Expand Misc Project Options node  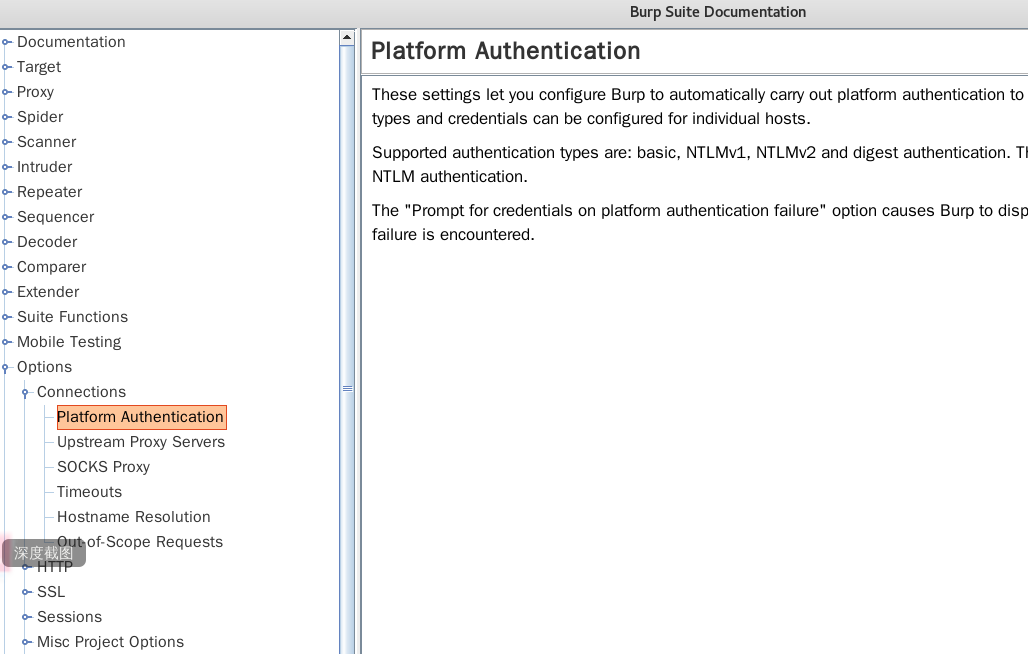click(26, 642)
